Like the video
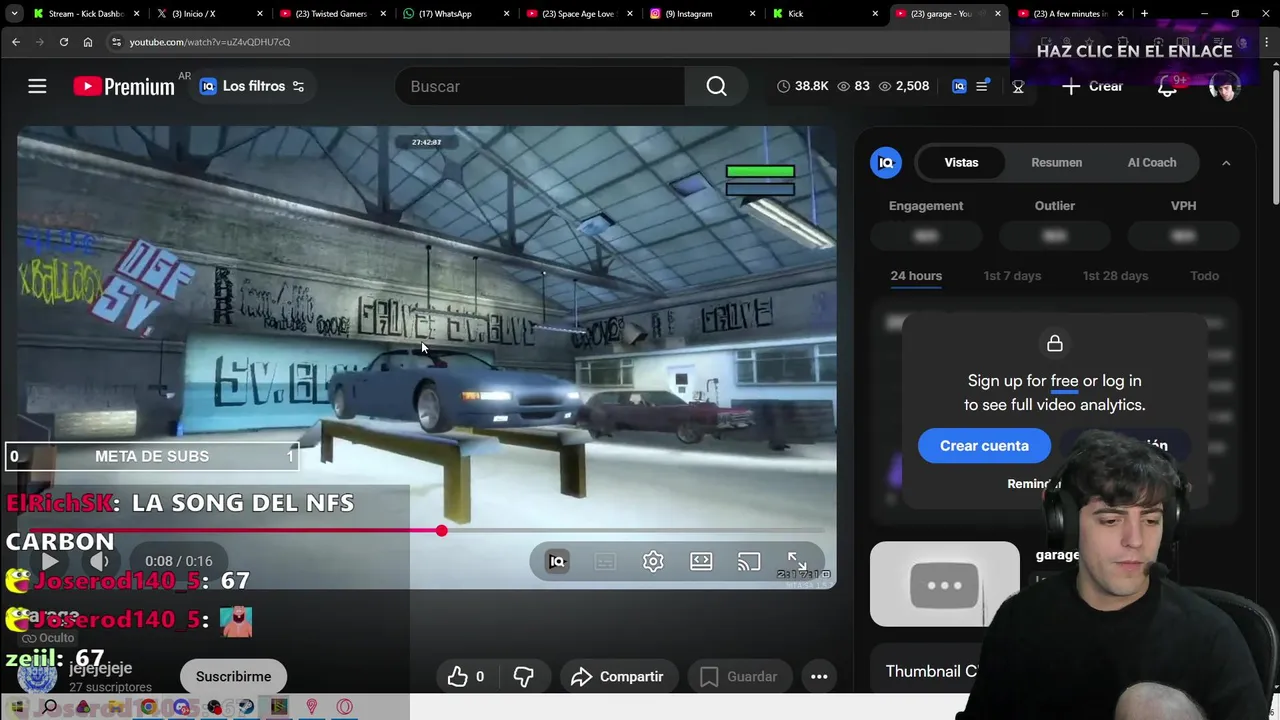 [466, 677]
